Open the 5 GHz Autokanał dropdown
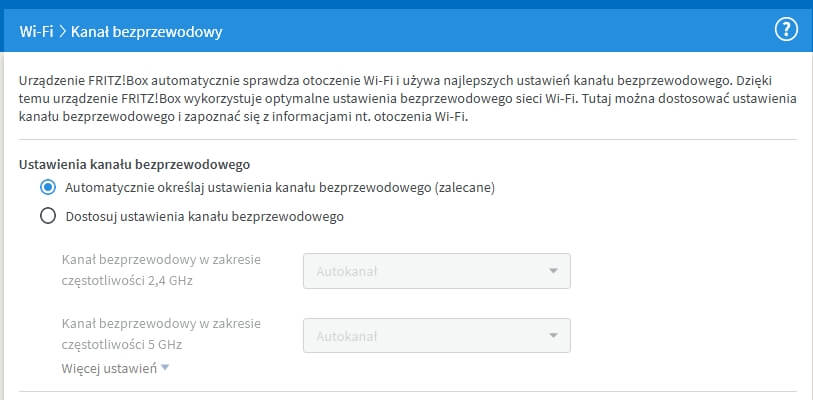Viewport: 813px width, 400px height. click(436, 335)
